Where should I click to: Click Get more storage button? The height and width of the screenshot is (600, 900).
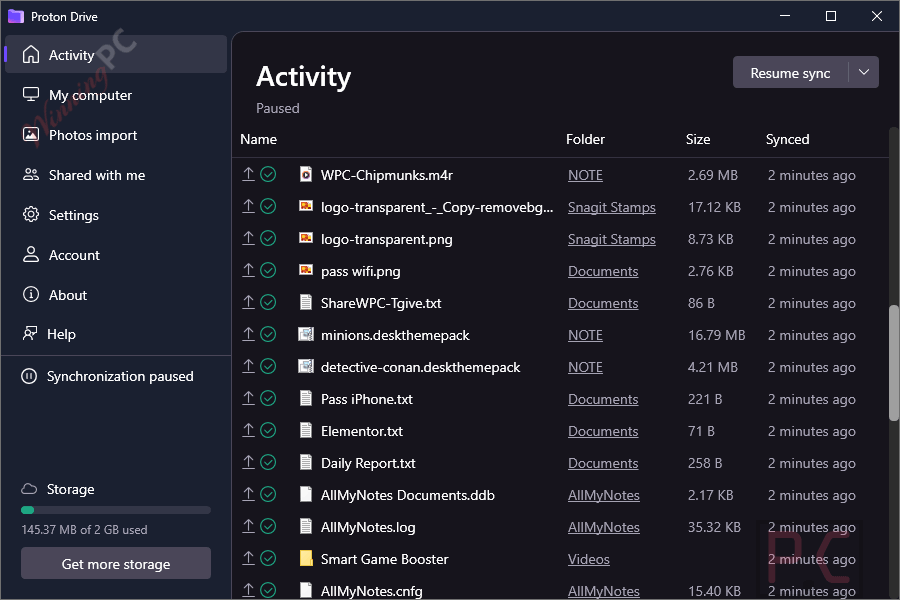pyautogui.click(x=116, y=564)
